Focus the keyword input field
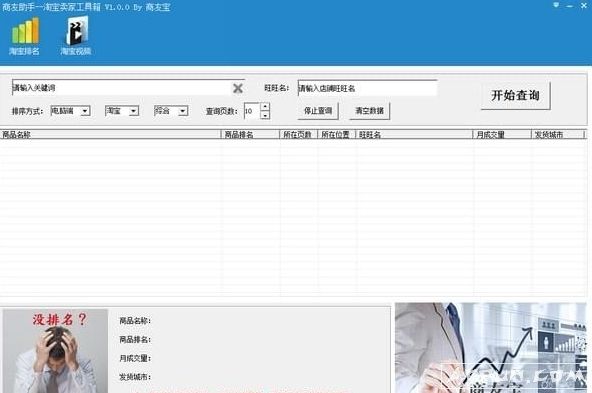 pos(122,88)
